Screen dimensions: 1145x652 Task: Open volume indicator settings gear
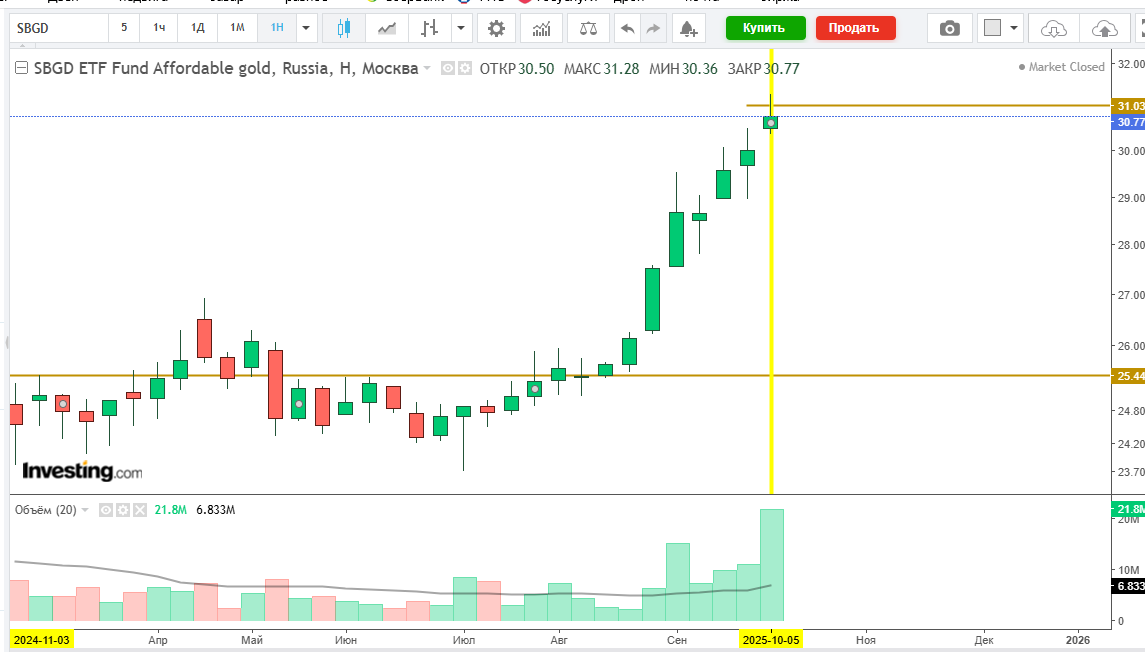(123, 510)
